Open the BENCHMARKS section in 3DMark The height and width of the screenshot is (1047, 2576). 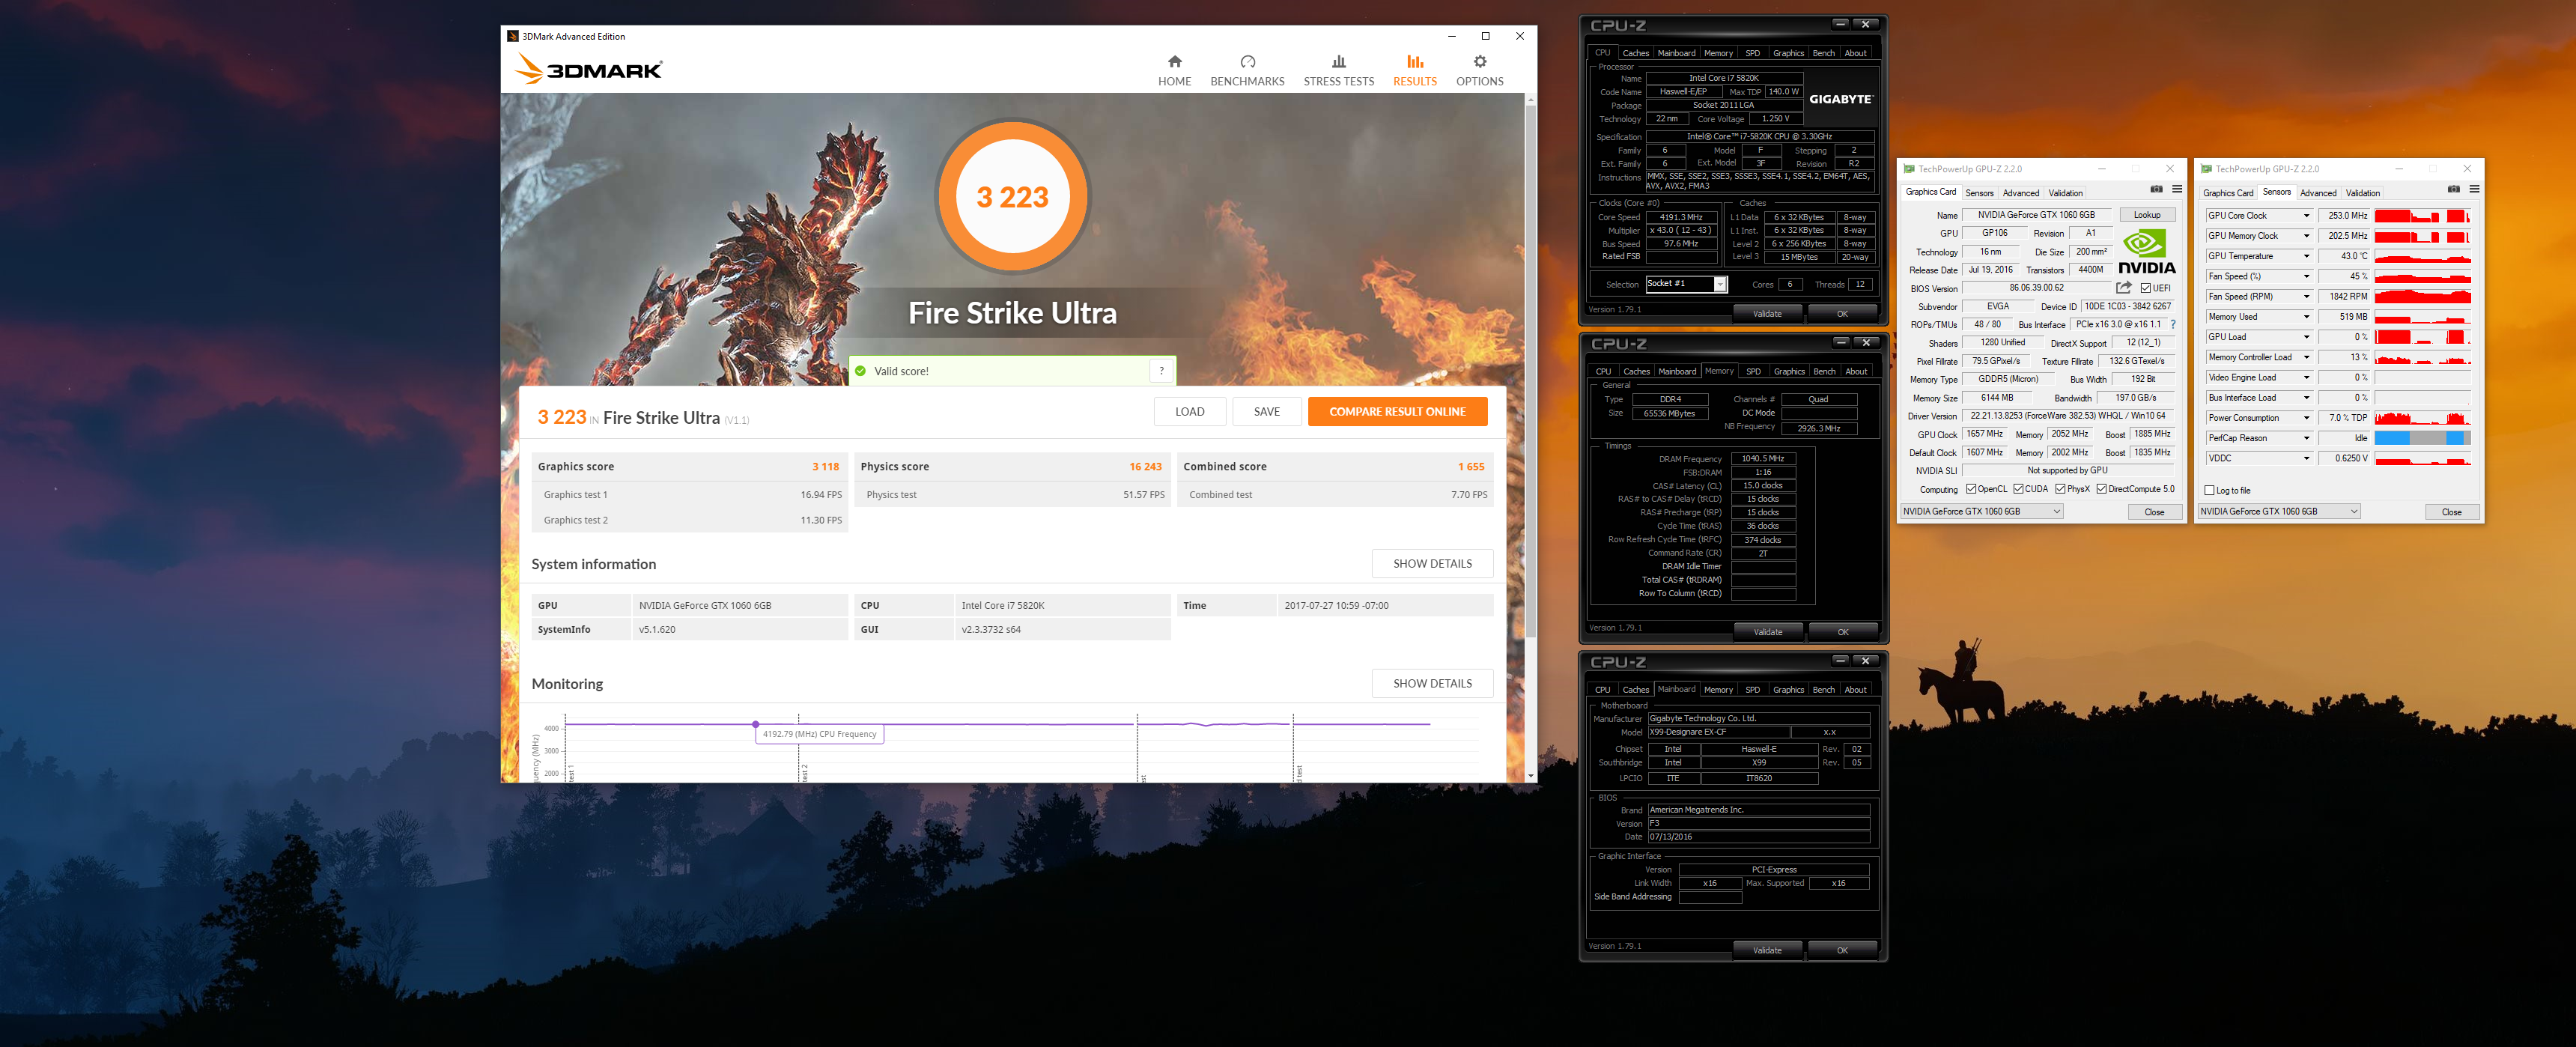click(1247, 71)
